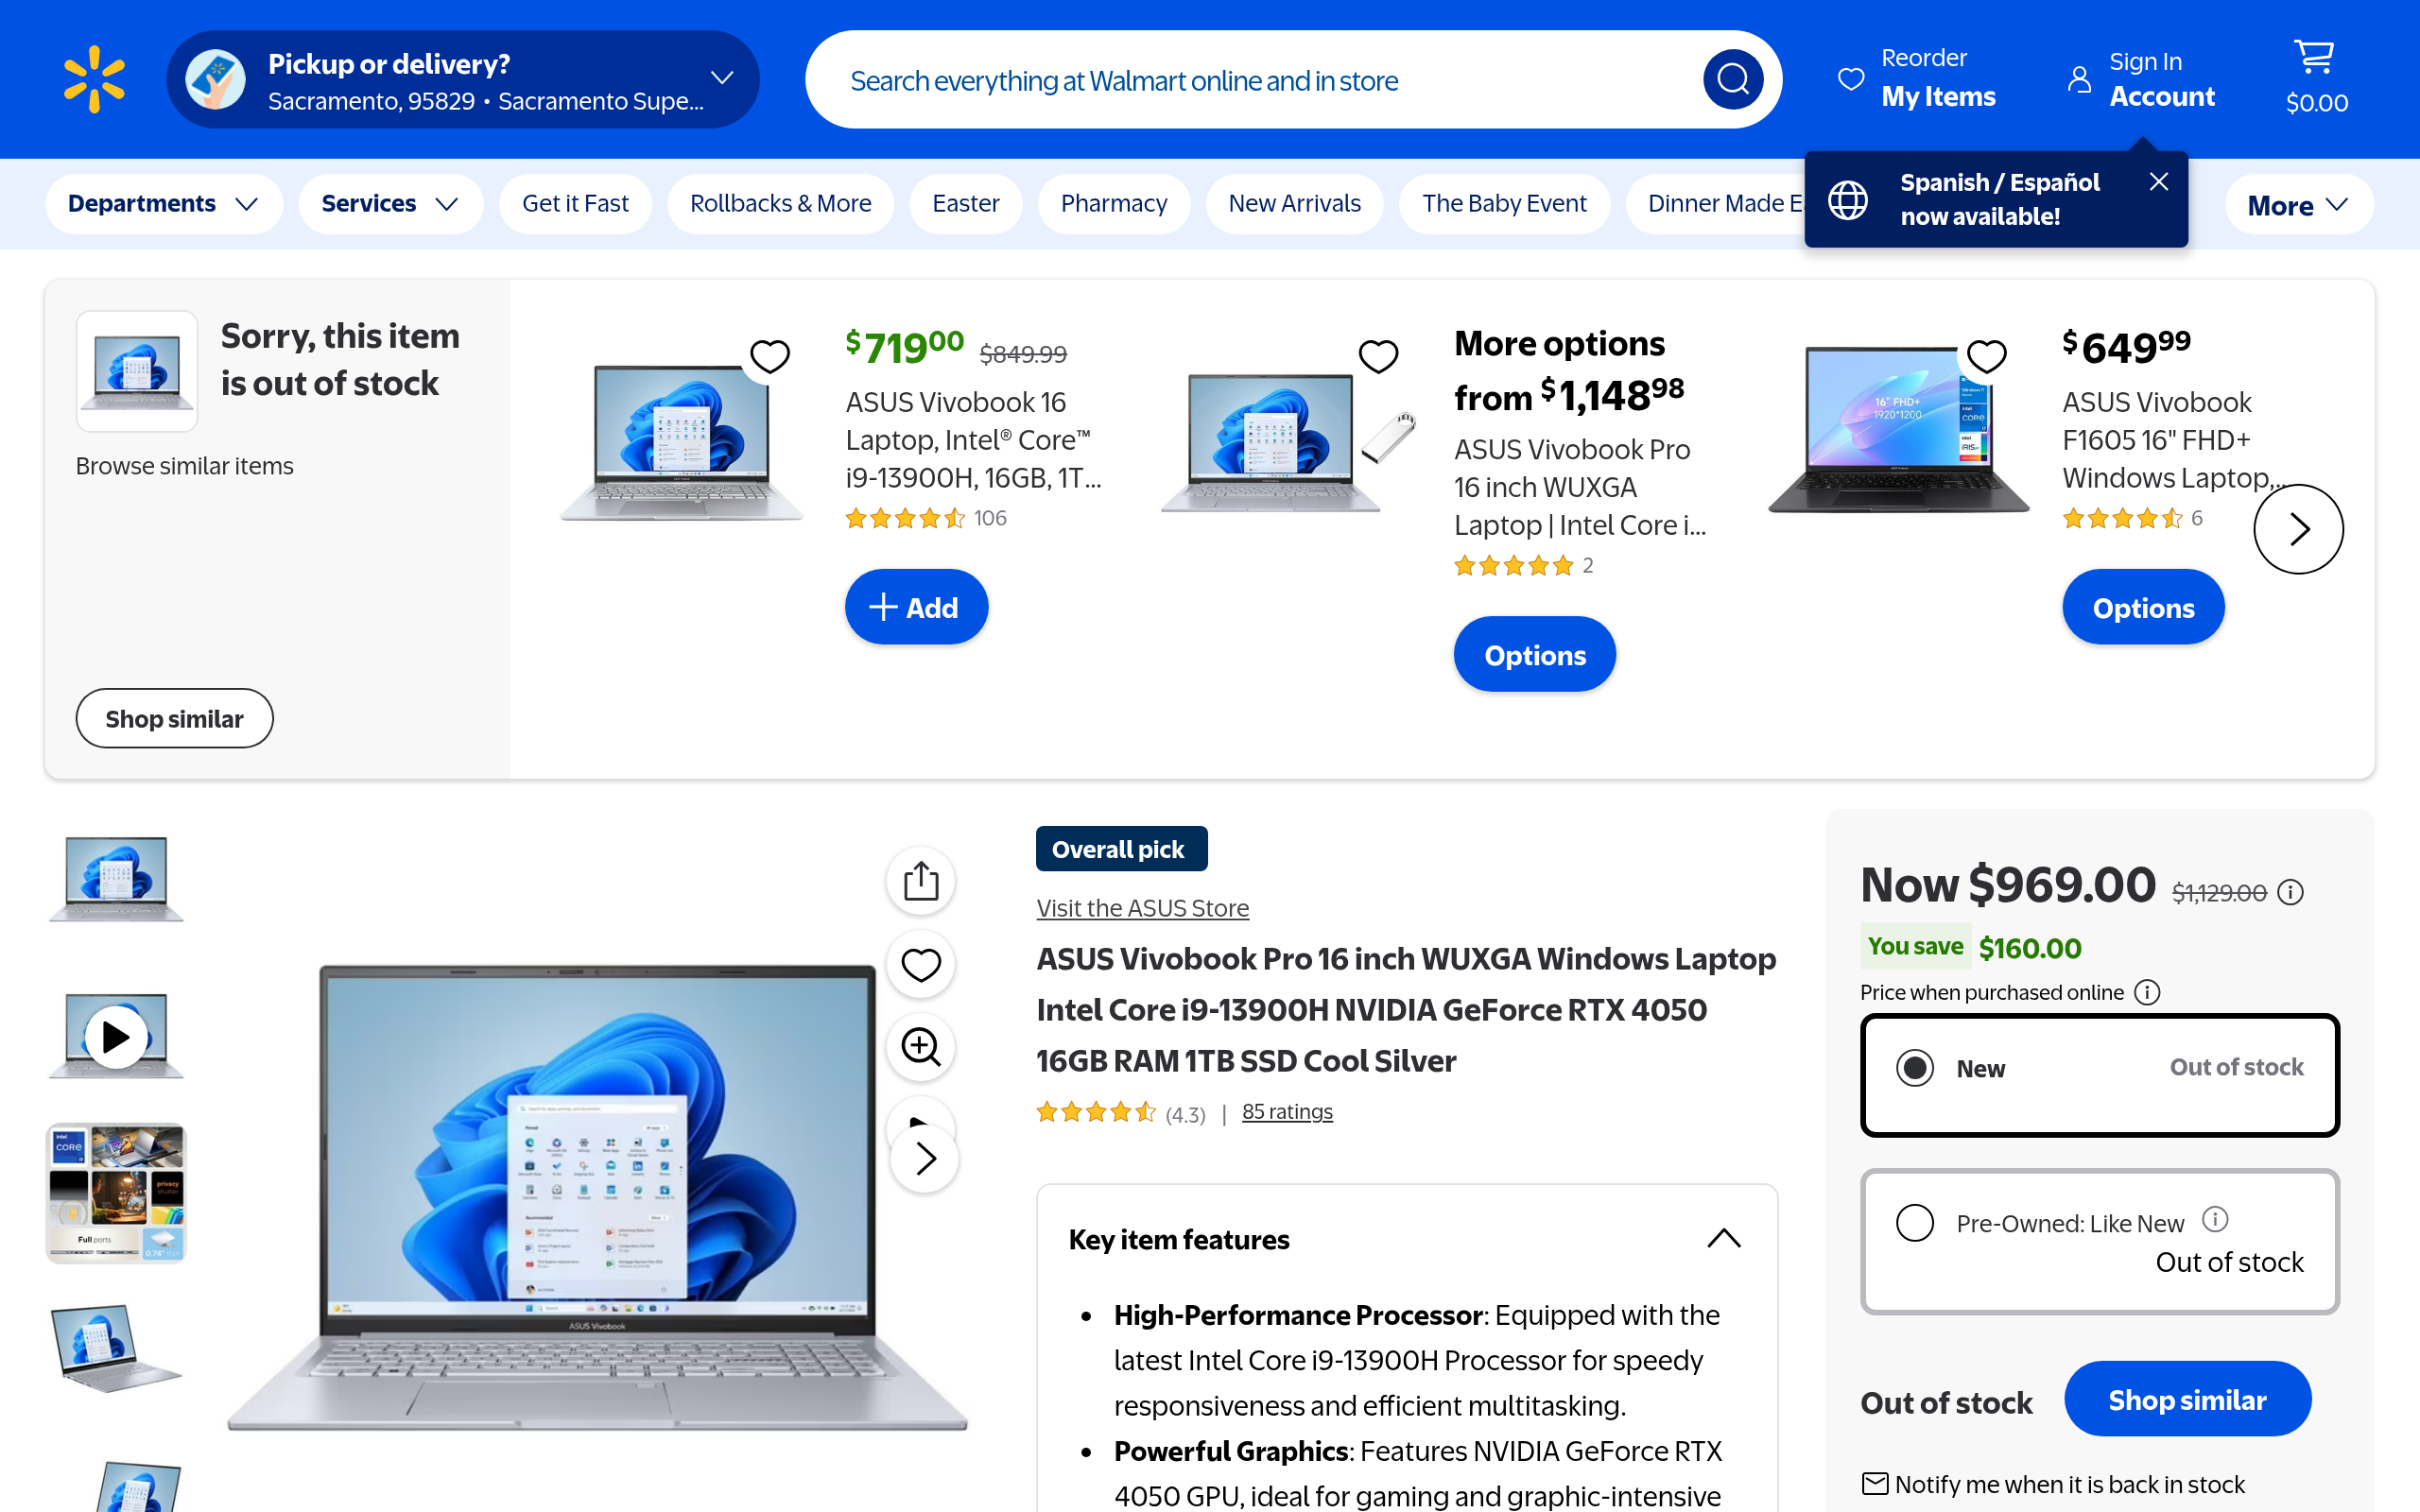2420x1512 pixels.
Task: Open the Pharmacy nav item
Action: (1113, 204)
